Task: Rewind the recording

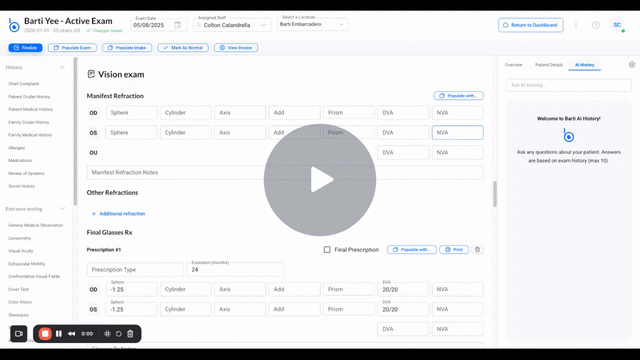Action: [x=71, y=333]
